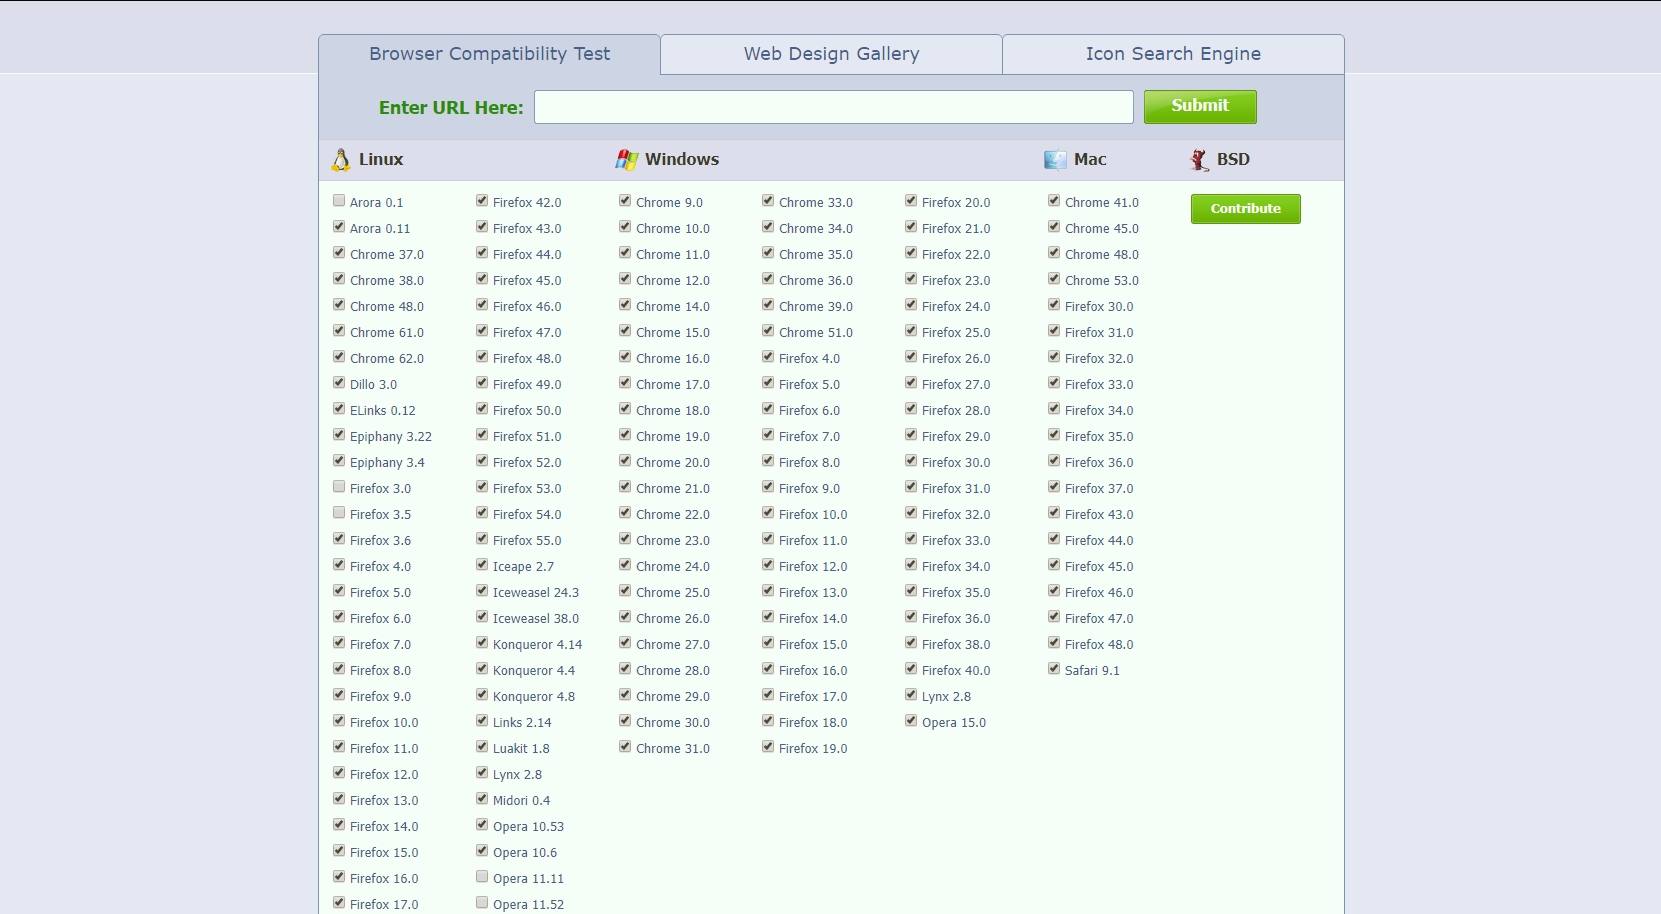This screenshot has width=1661, height=914.
Task: Click the Epiphany 3.4 label
Action: (387, 463)
